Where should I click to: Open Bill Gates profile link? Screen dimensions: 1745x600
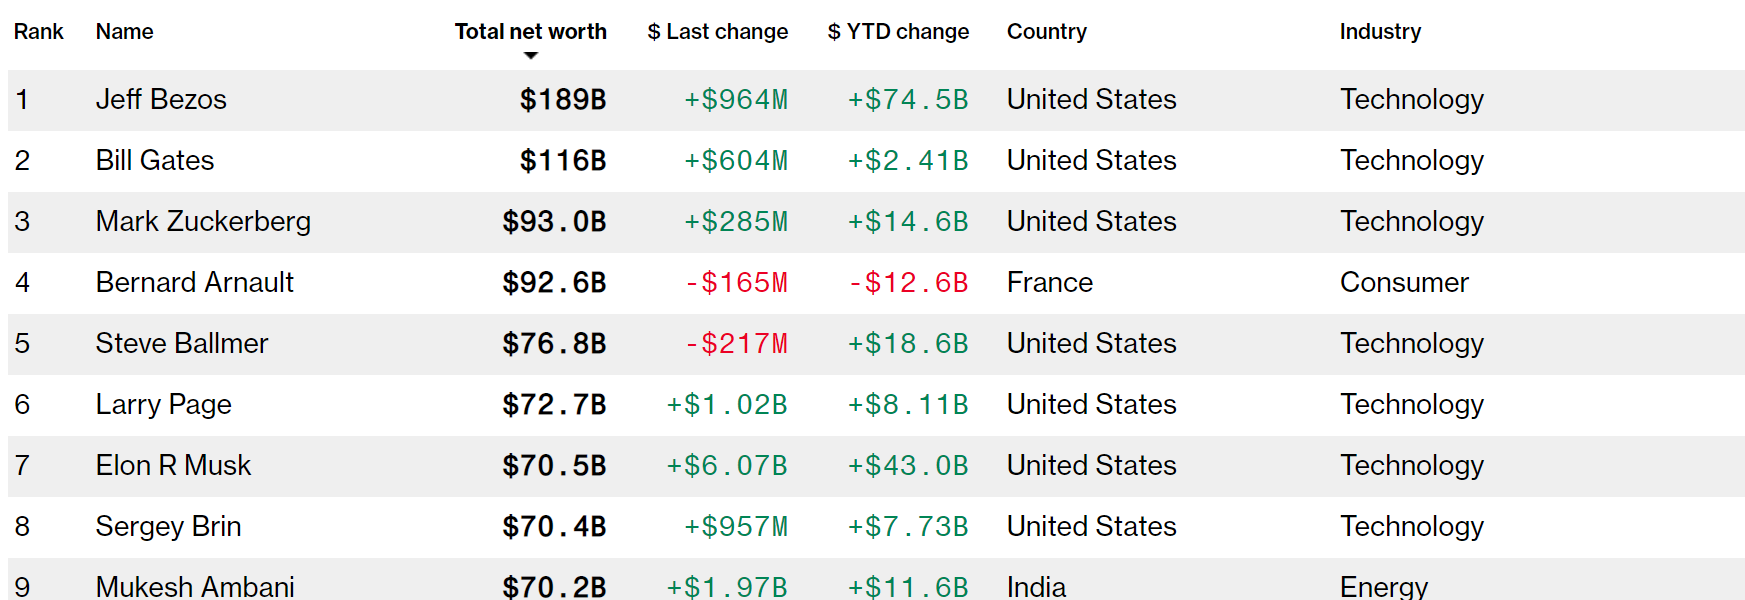[x=155, y=161]
